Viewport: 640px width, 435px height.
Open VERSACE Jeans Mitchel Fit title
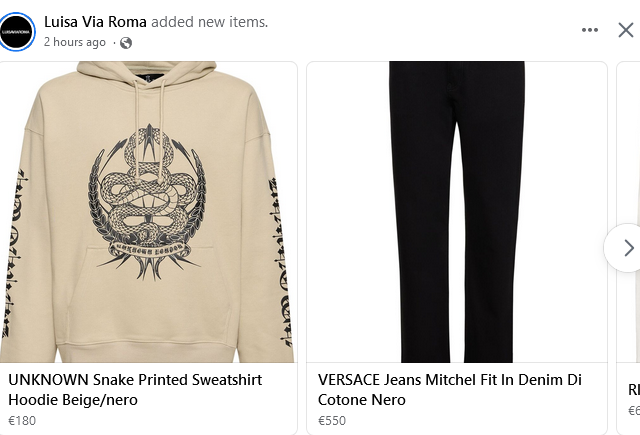450,390
